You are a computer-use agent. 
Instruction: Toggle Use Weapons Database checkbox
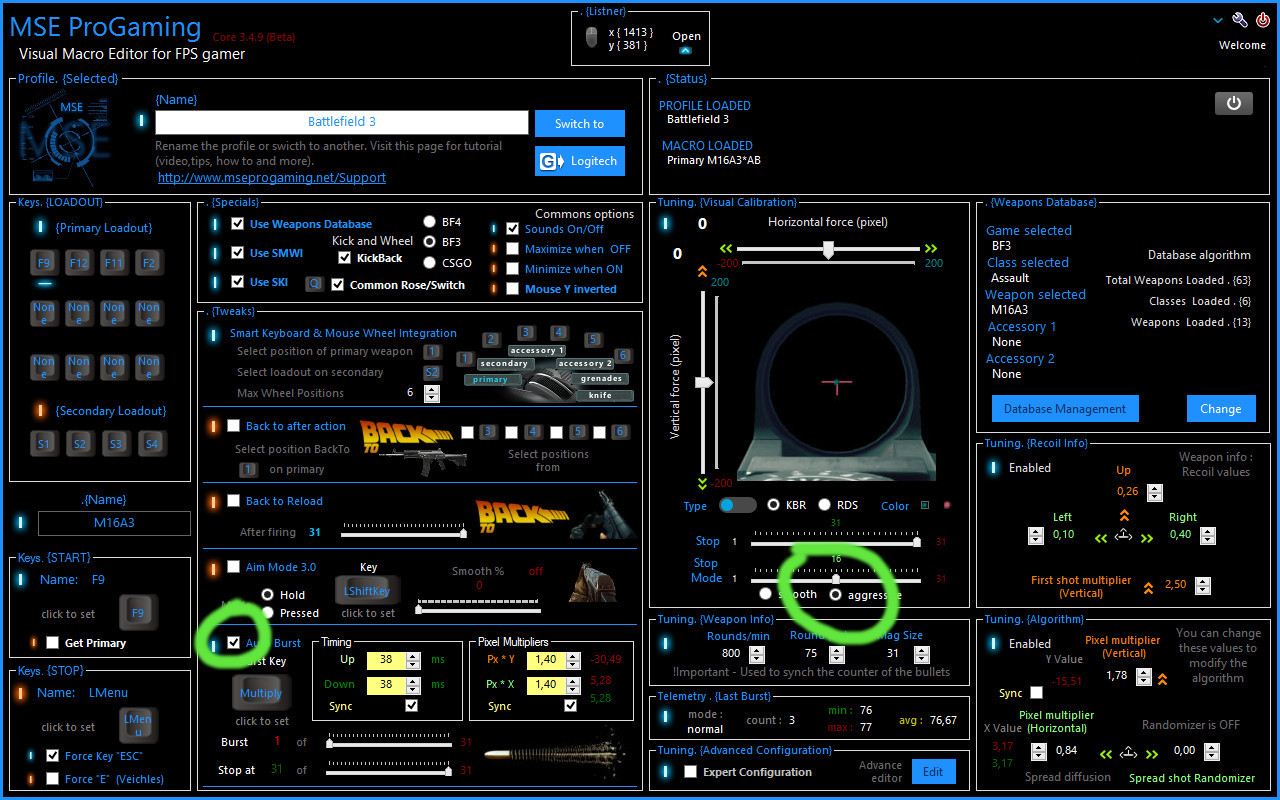[238, 224]
